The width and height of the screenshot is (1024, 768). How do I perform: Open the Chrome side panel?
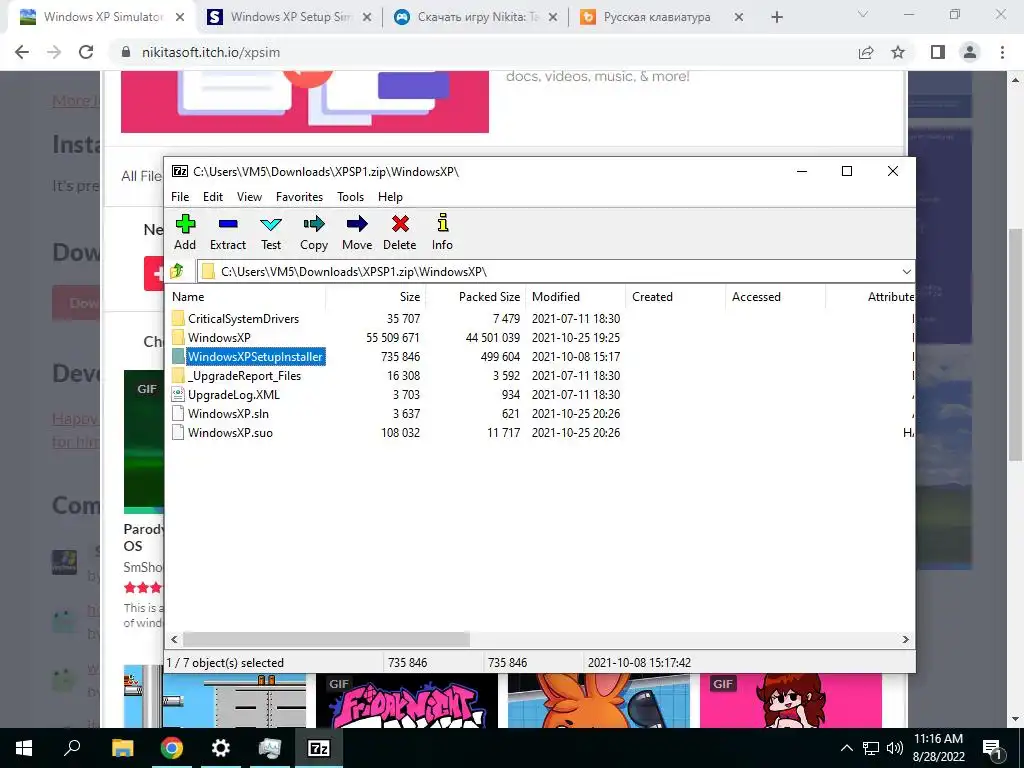pos(938,52)
